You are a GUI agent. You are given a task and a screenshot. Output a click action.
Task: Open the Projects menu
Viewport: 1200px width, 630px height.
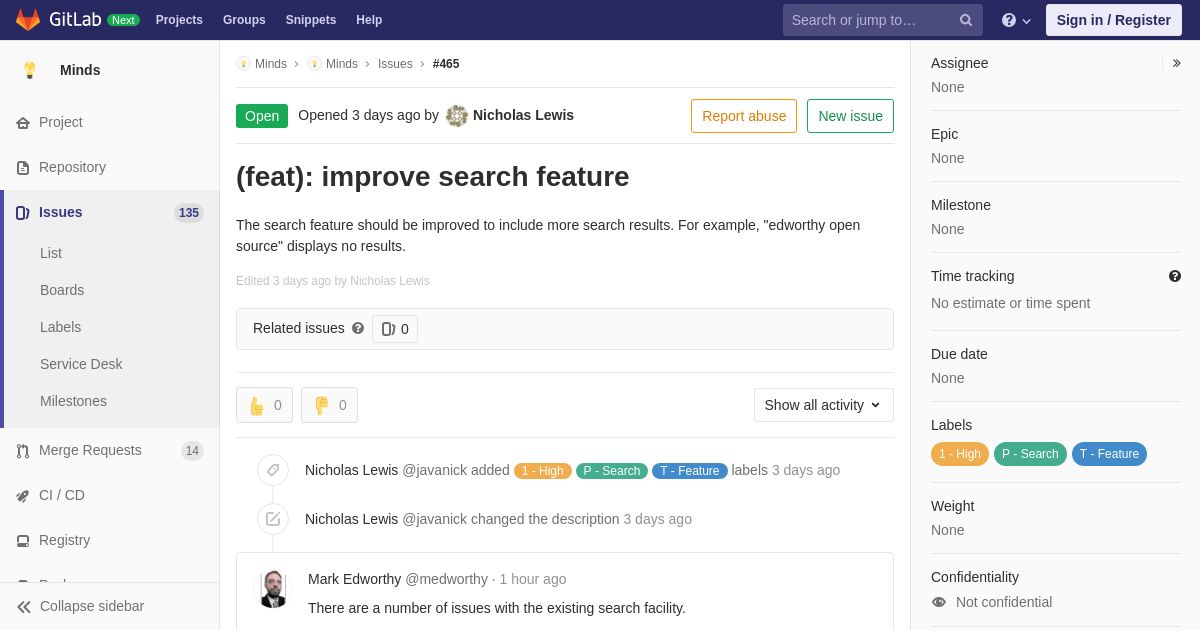(x=179, y=20)
